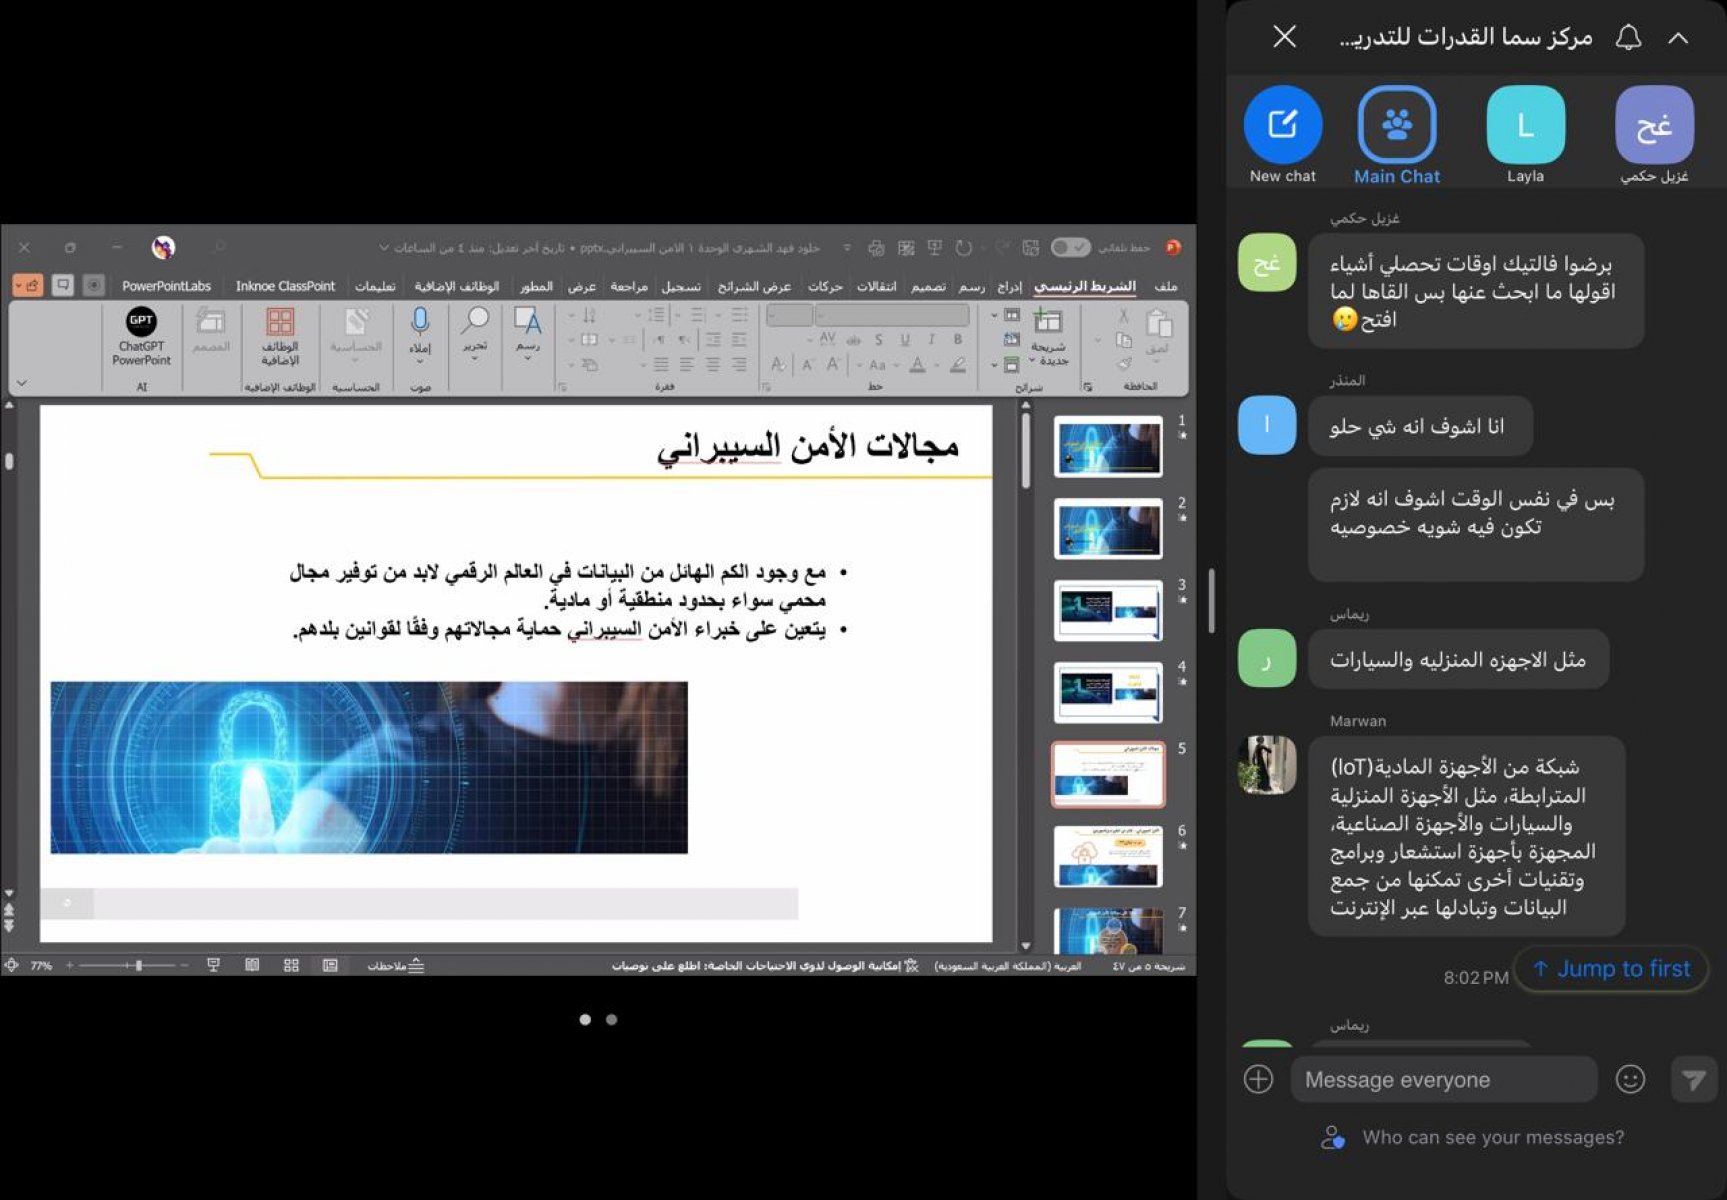The height and width of the screenshot is (1200, 1727).
Task: Close the chat panel with X
Action: [x=1284, y=37]
